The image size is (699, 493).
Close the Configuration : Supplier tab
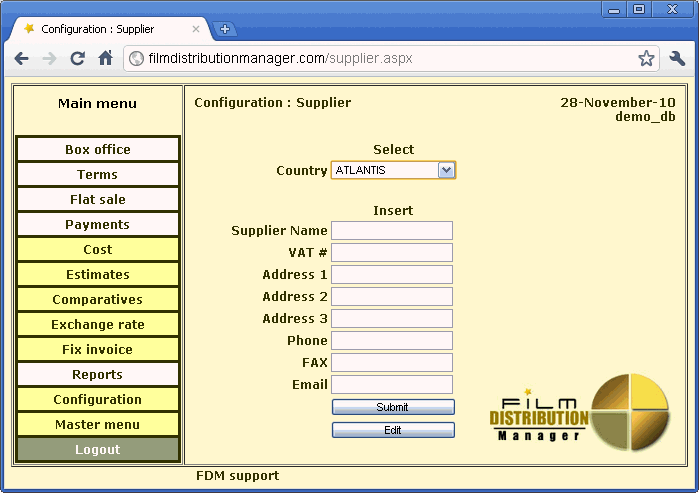(x=196, y=29)
